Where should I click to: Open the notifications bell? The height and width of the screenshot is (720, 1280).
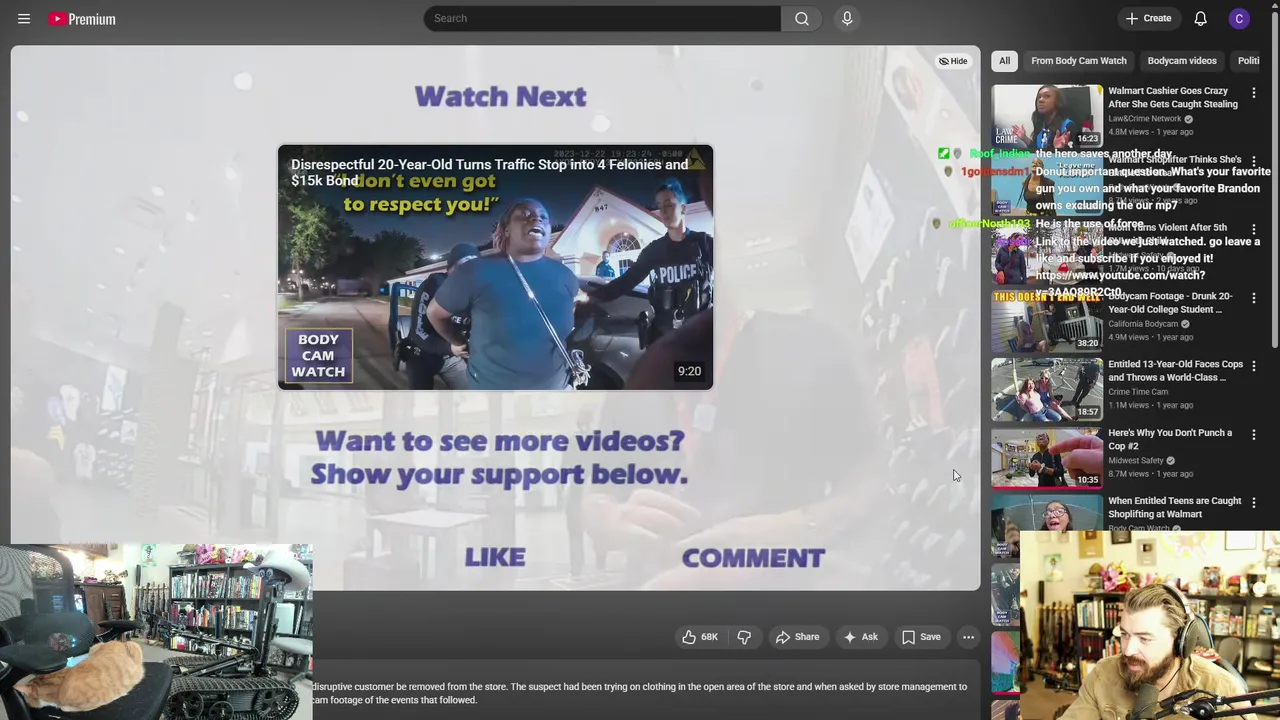pyautogui.click(x=1200, y=18)
